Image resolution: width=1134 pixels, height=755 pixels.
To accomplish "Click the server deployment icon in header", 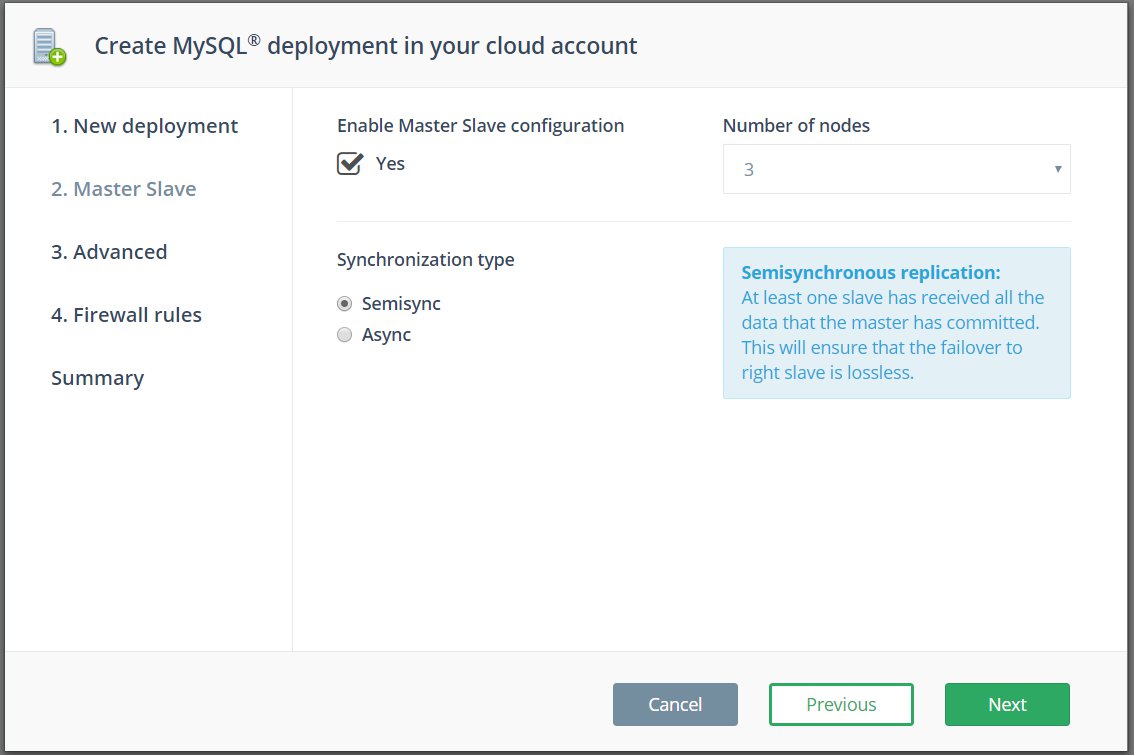I will (x=49, y=47).
